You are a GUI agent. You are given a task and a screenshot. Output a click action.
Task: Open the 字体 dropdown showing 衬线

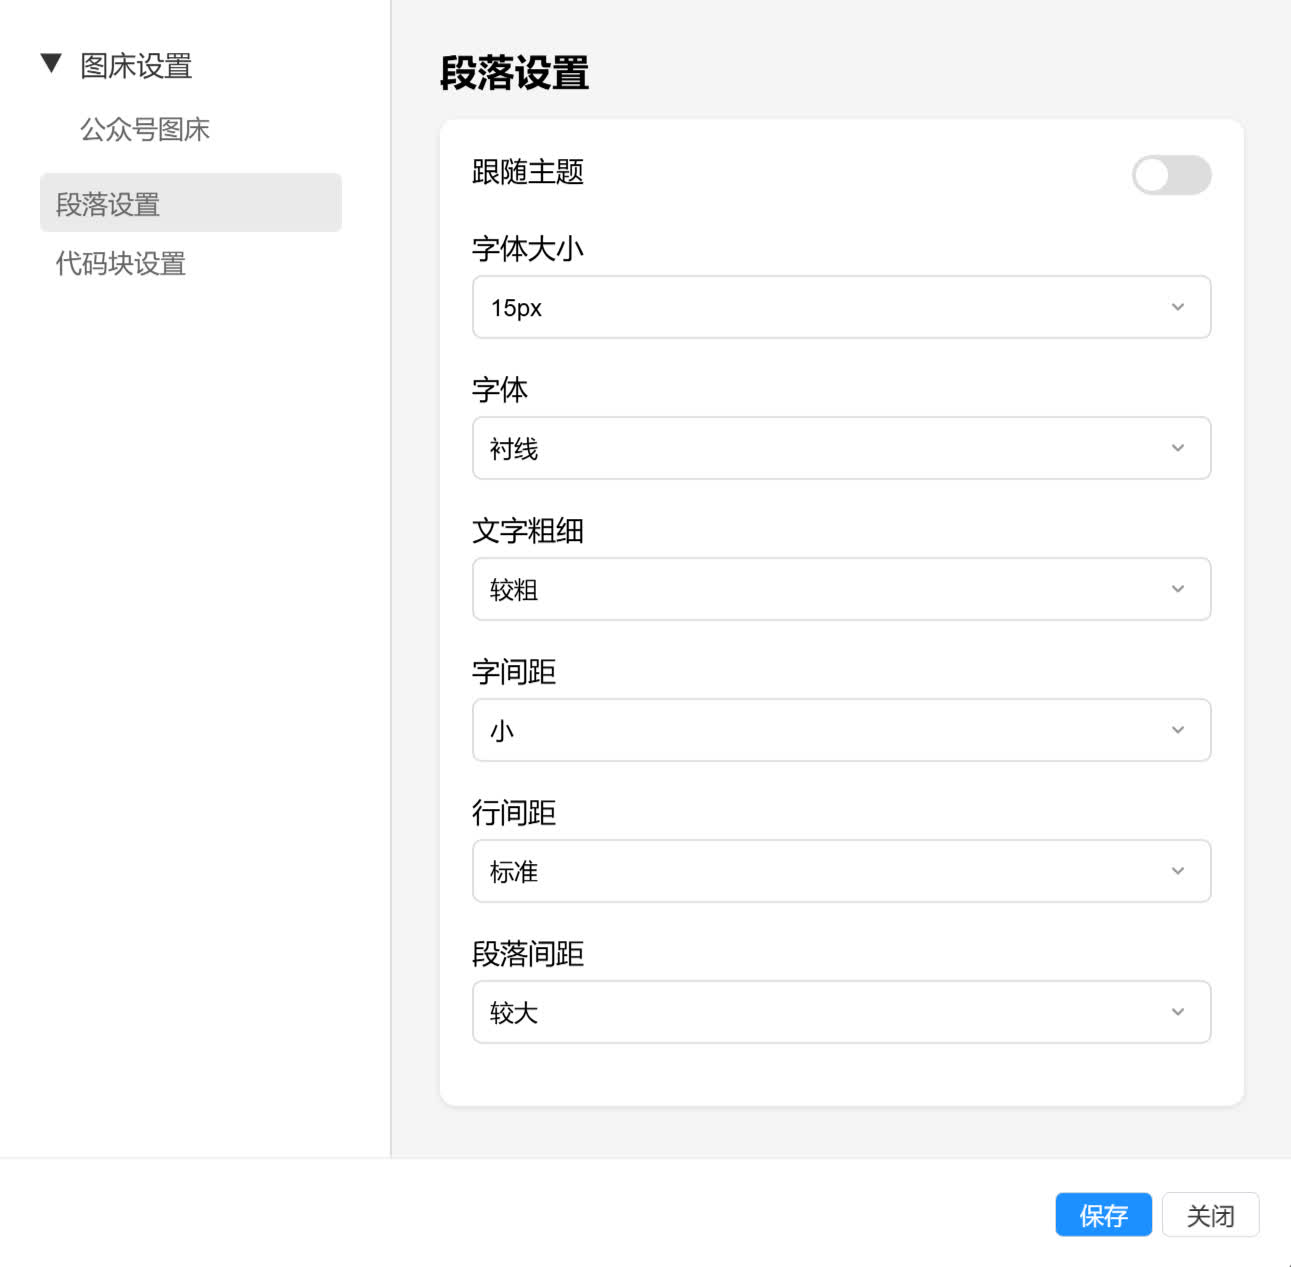tap(841, 448)
